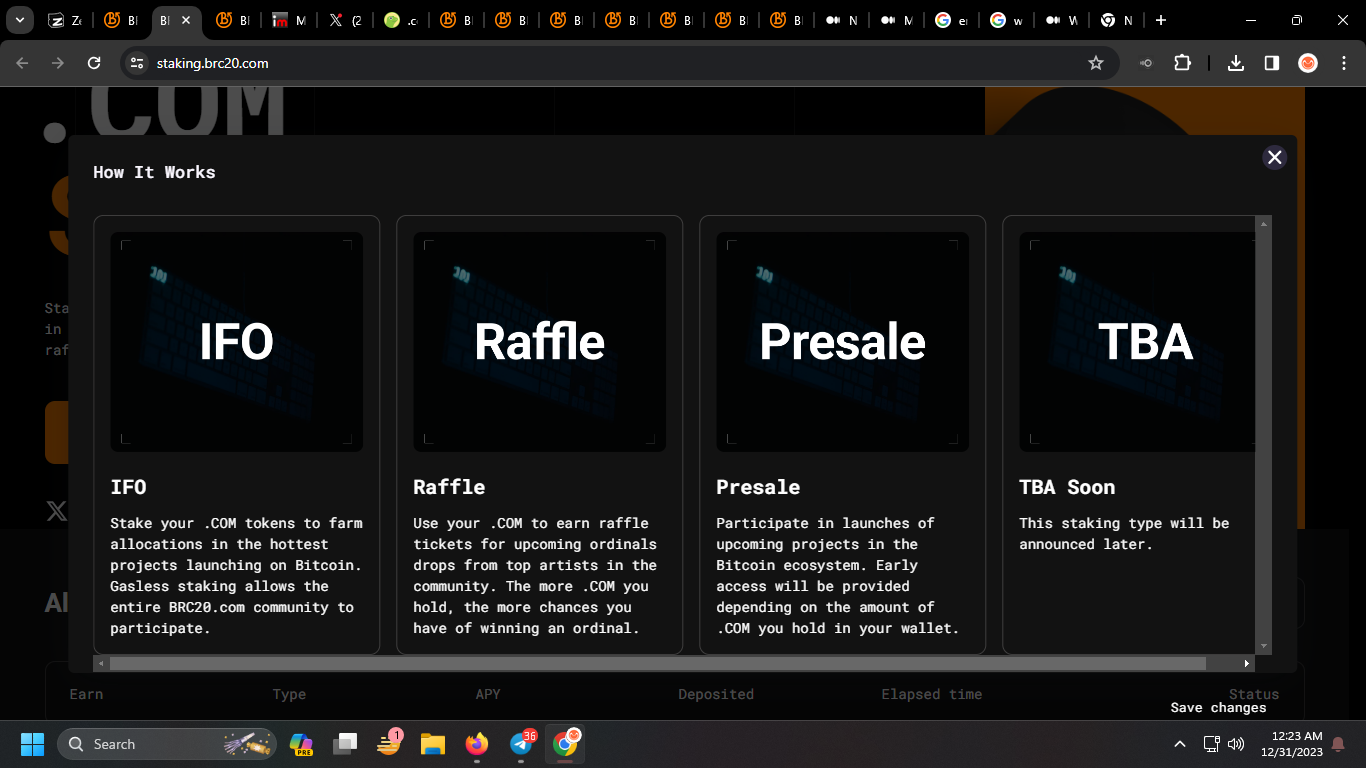This screenshot has width=1366, height=768.
Task: Show hidden system tray icons
Action: point(1180,744)
